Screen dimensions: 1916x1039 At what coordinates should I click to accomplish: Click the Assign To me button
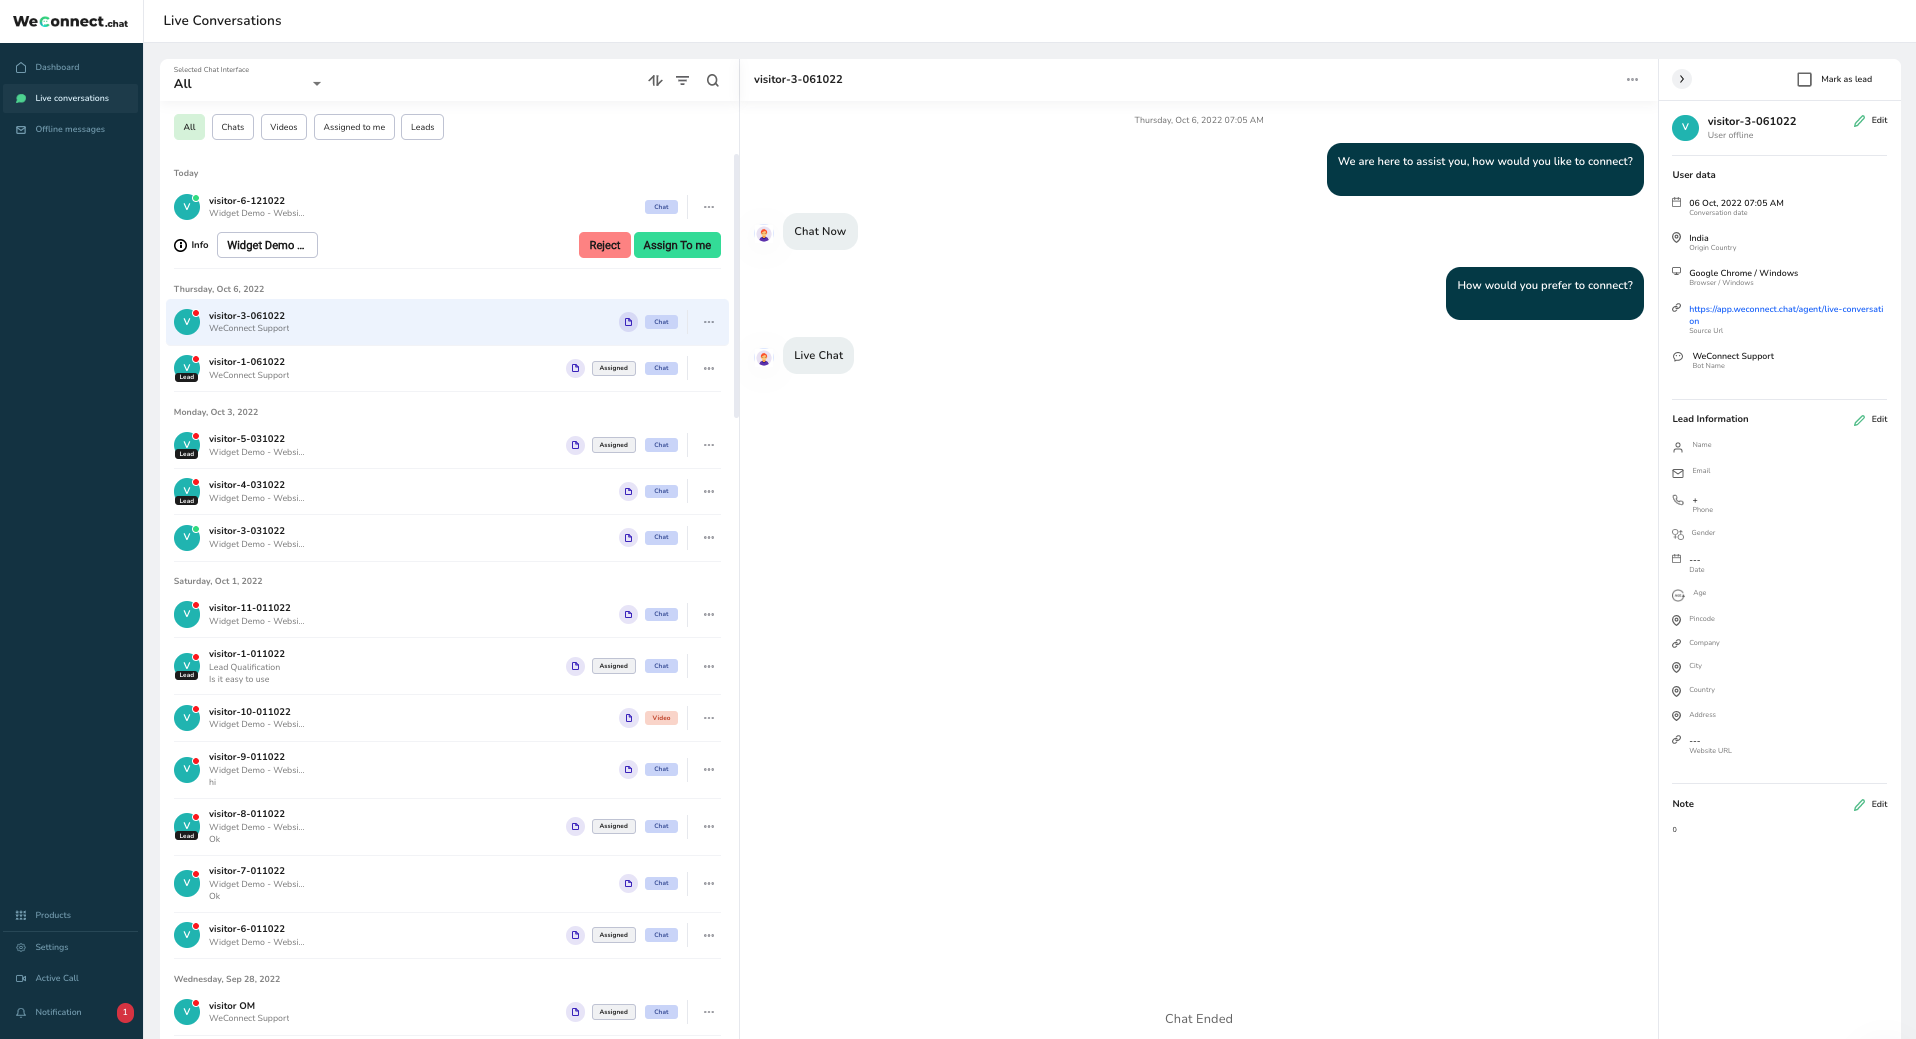(x=677, y=245)
